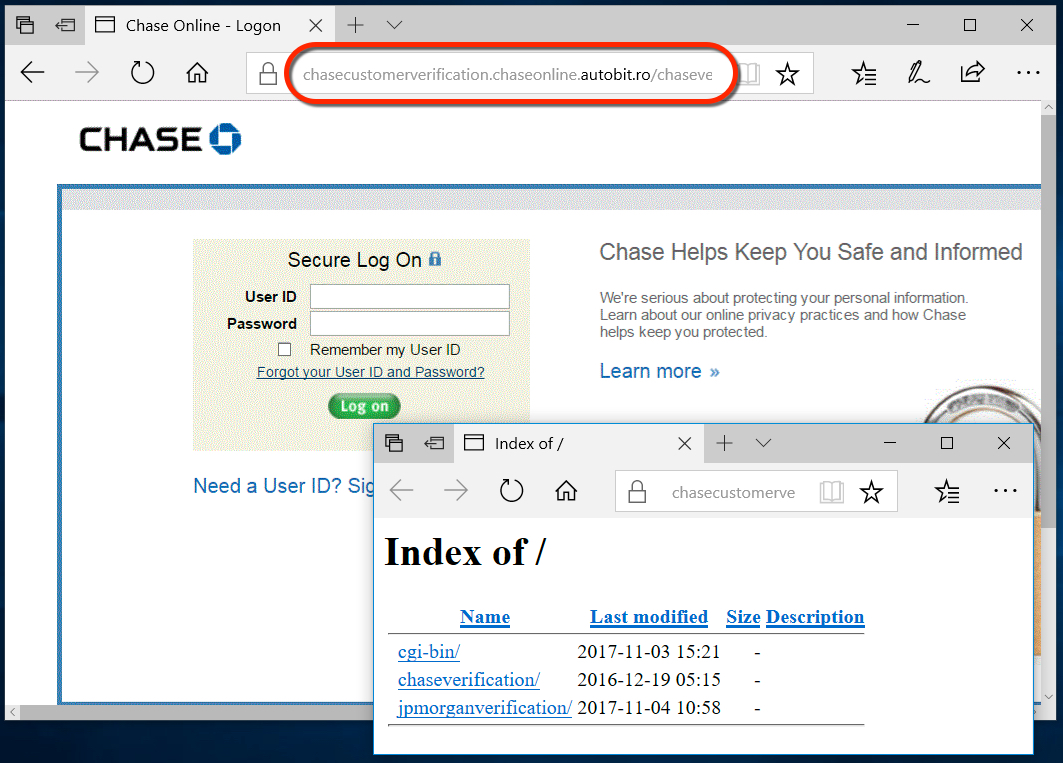The height and width of the screenshot is (763, 1063).
Task: Open a new tab in the Chase window
Action: click(x=355, y=25)
